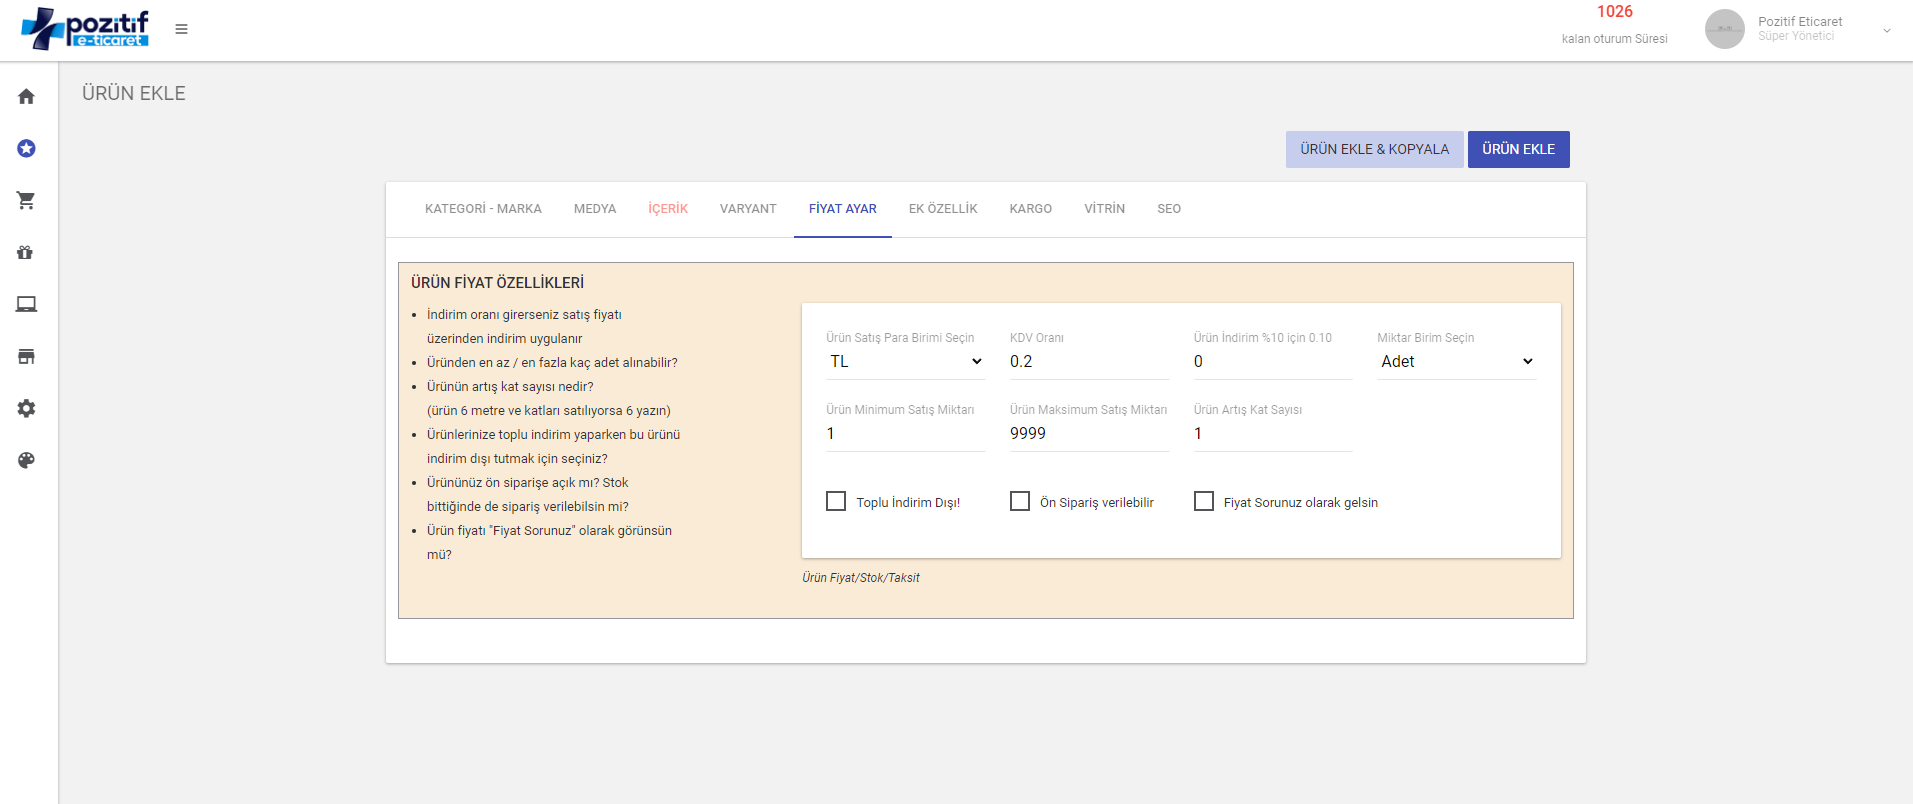Click the color palette sidebar icon
The height and width of the screenshot is (804, 1913).
coord(26,460)
